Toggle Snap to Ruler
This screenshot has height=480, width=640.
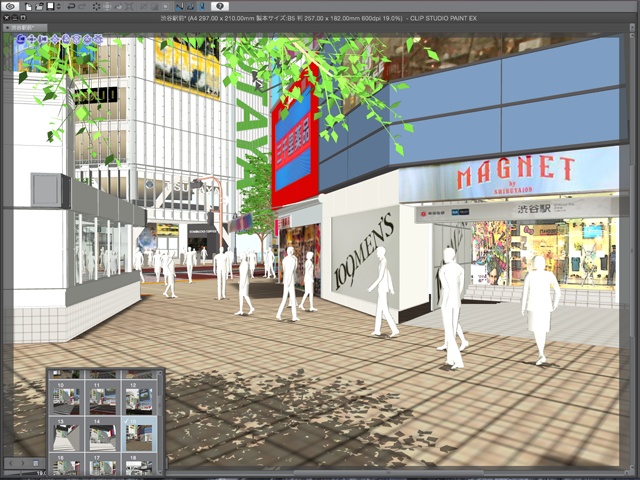point(180,7)
